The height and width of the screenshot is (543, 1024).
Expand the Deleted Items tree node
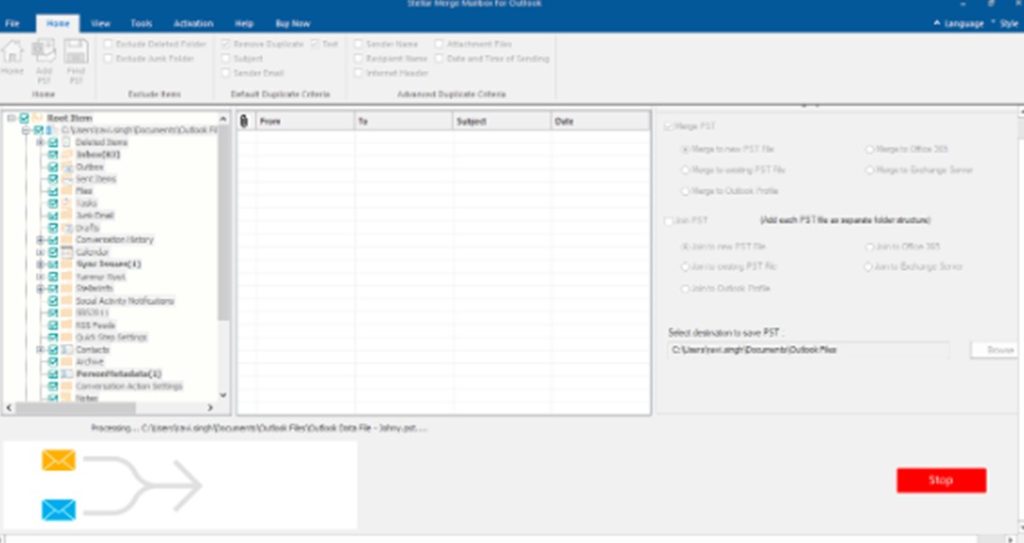40,143
